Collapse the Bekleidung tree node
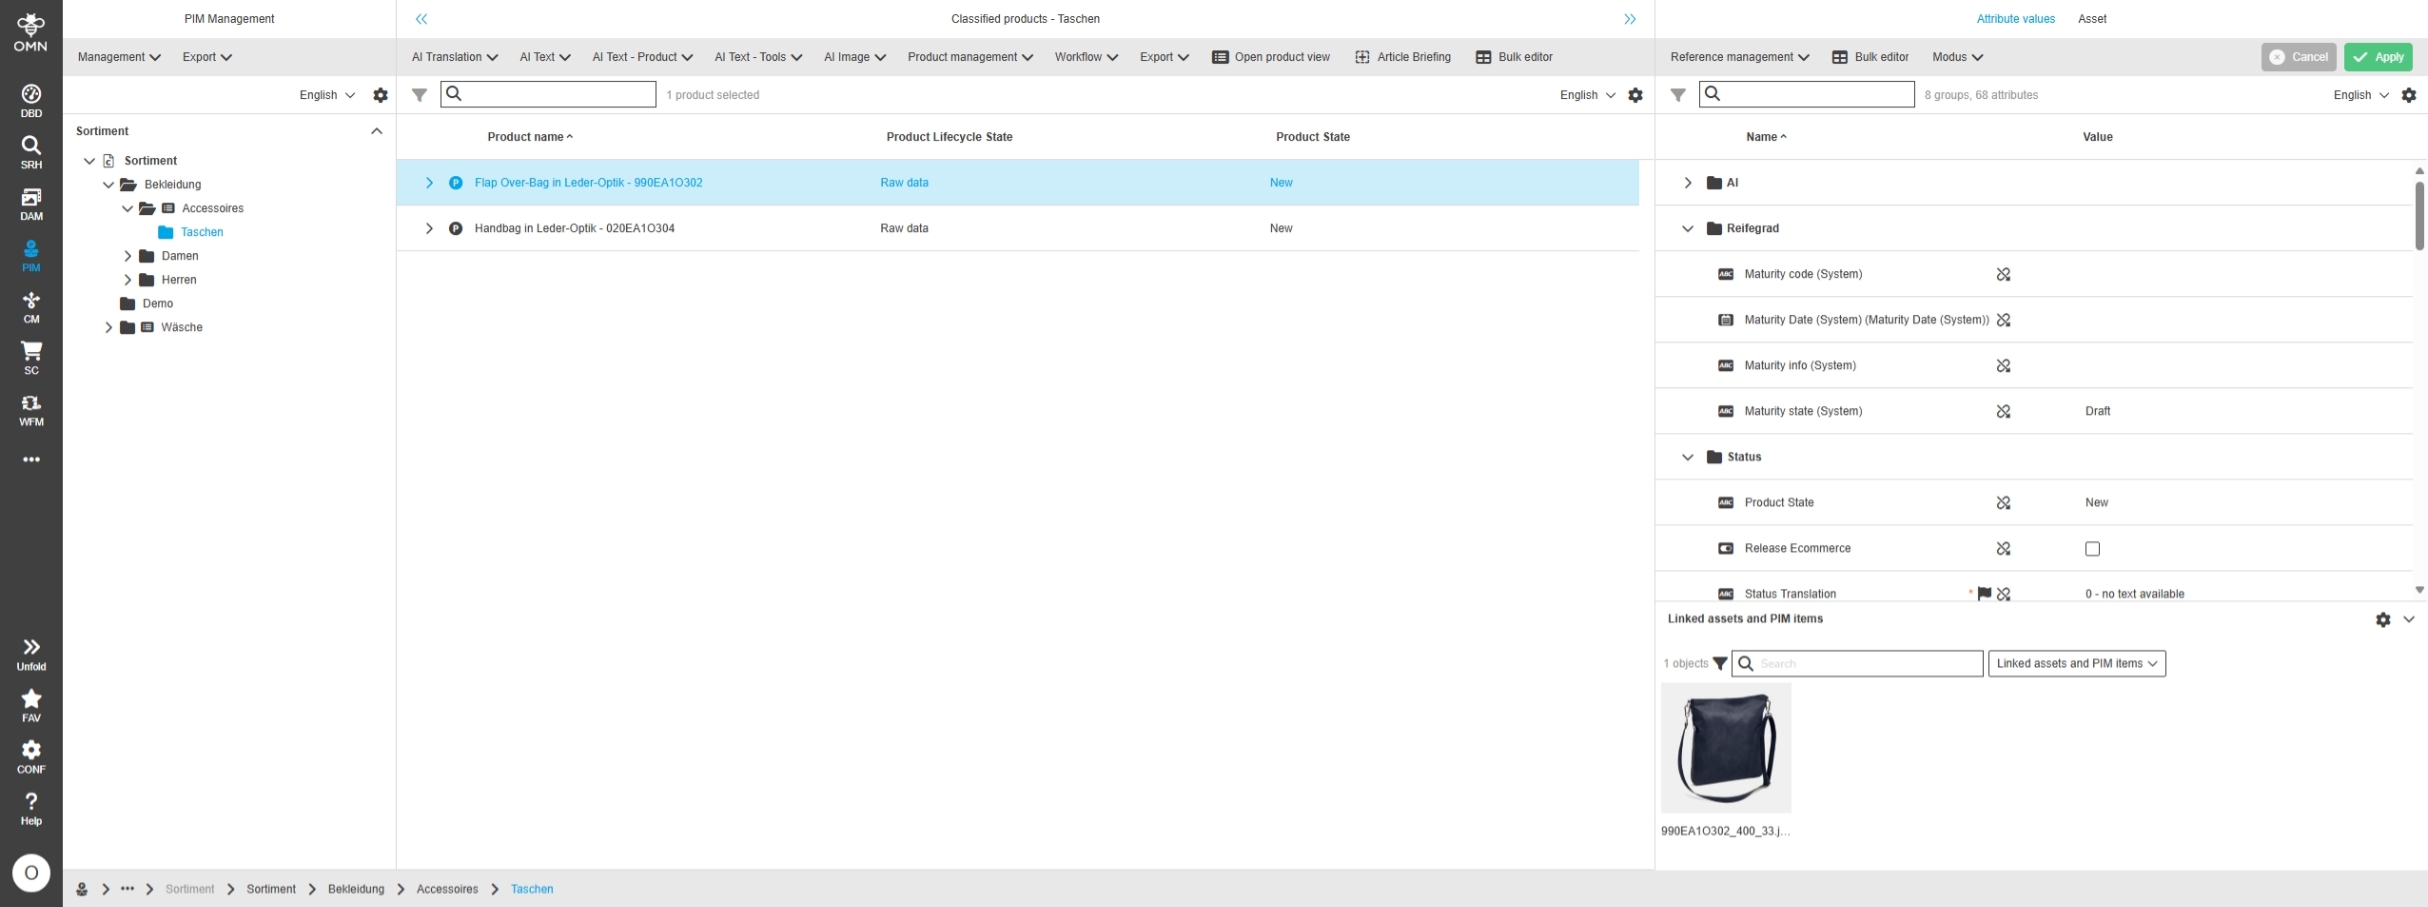The height and width of the screenshot is (907, 2428). point(109,185)
